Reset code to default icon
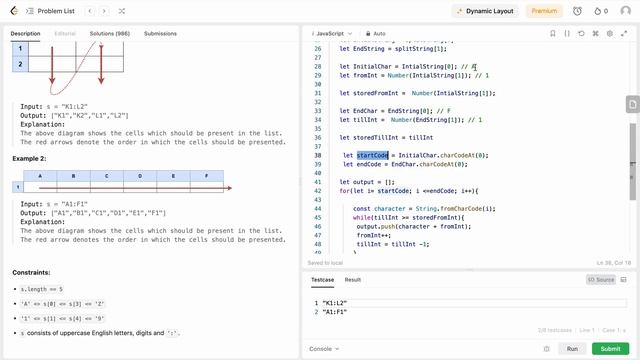 (x=581, y=33)
